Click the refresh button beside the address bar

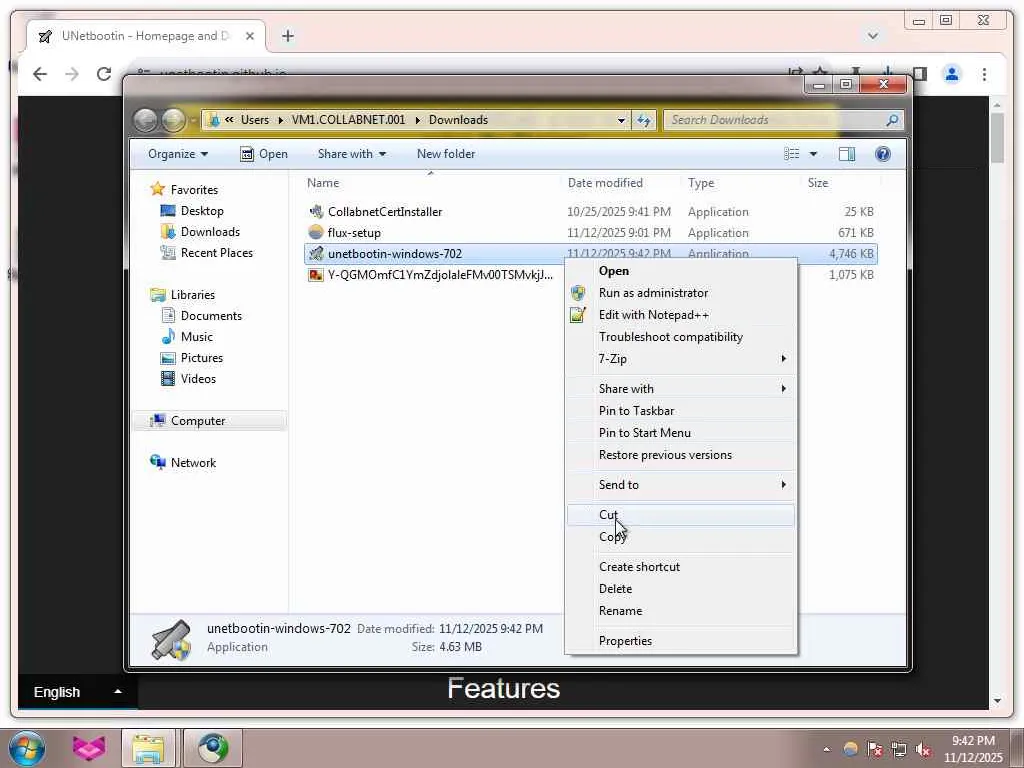coord(644,120)
